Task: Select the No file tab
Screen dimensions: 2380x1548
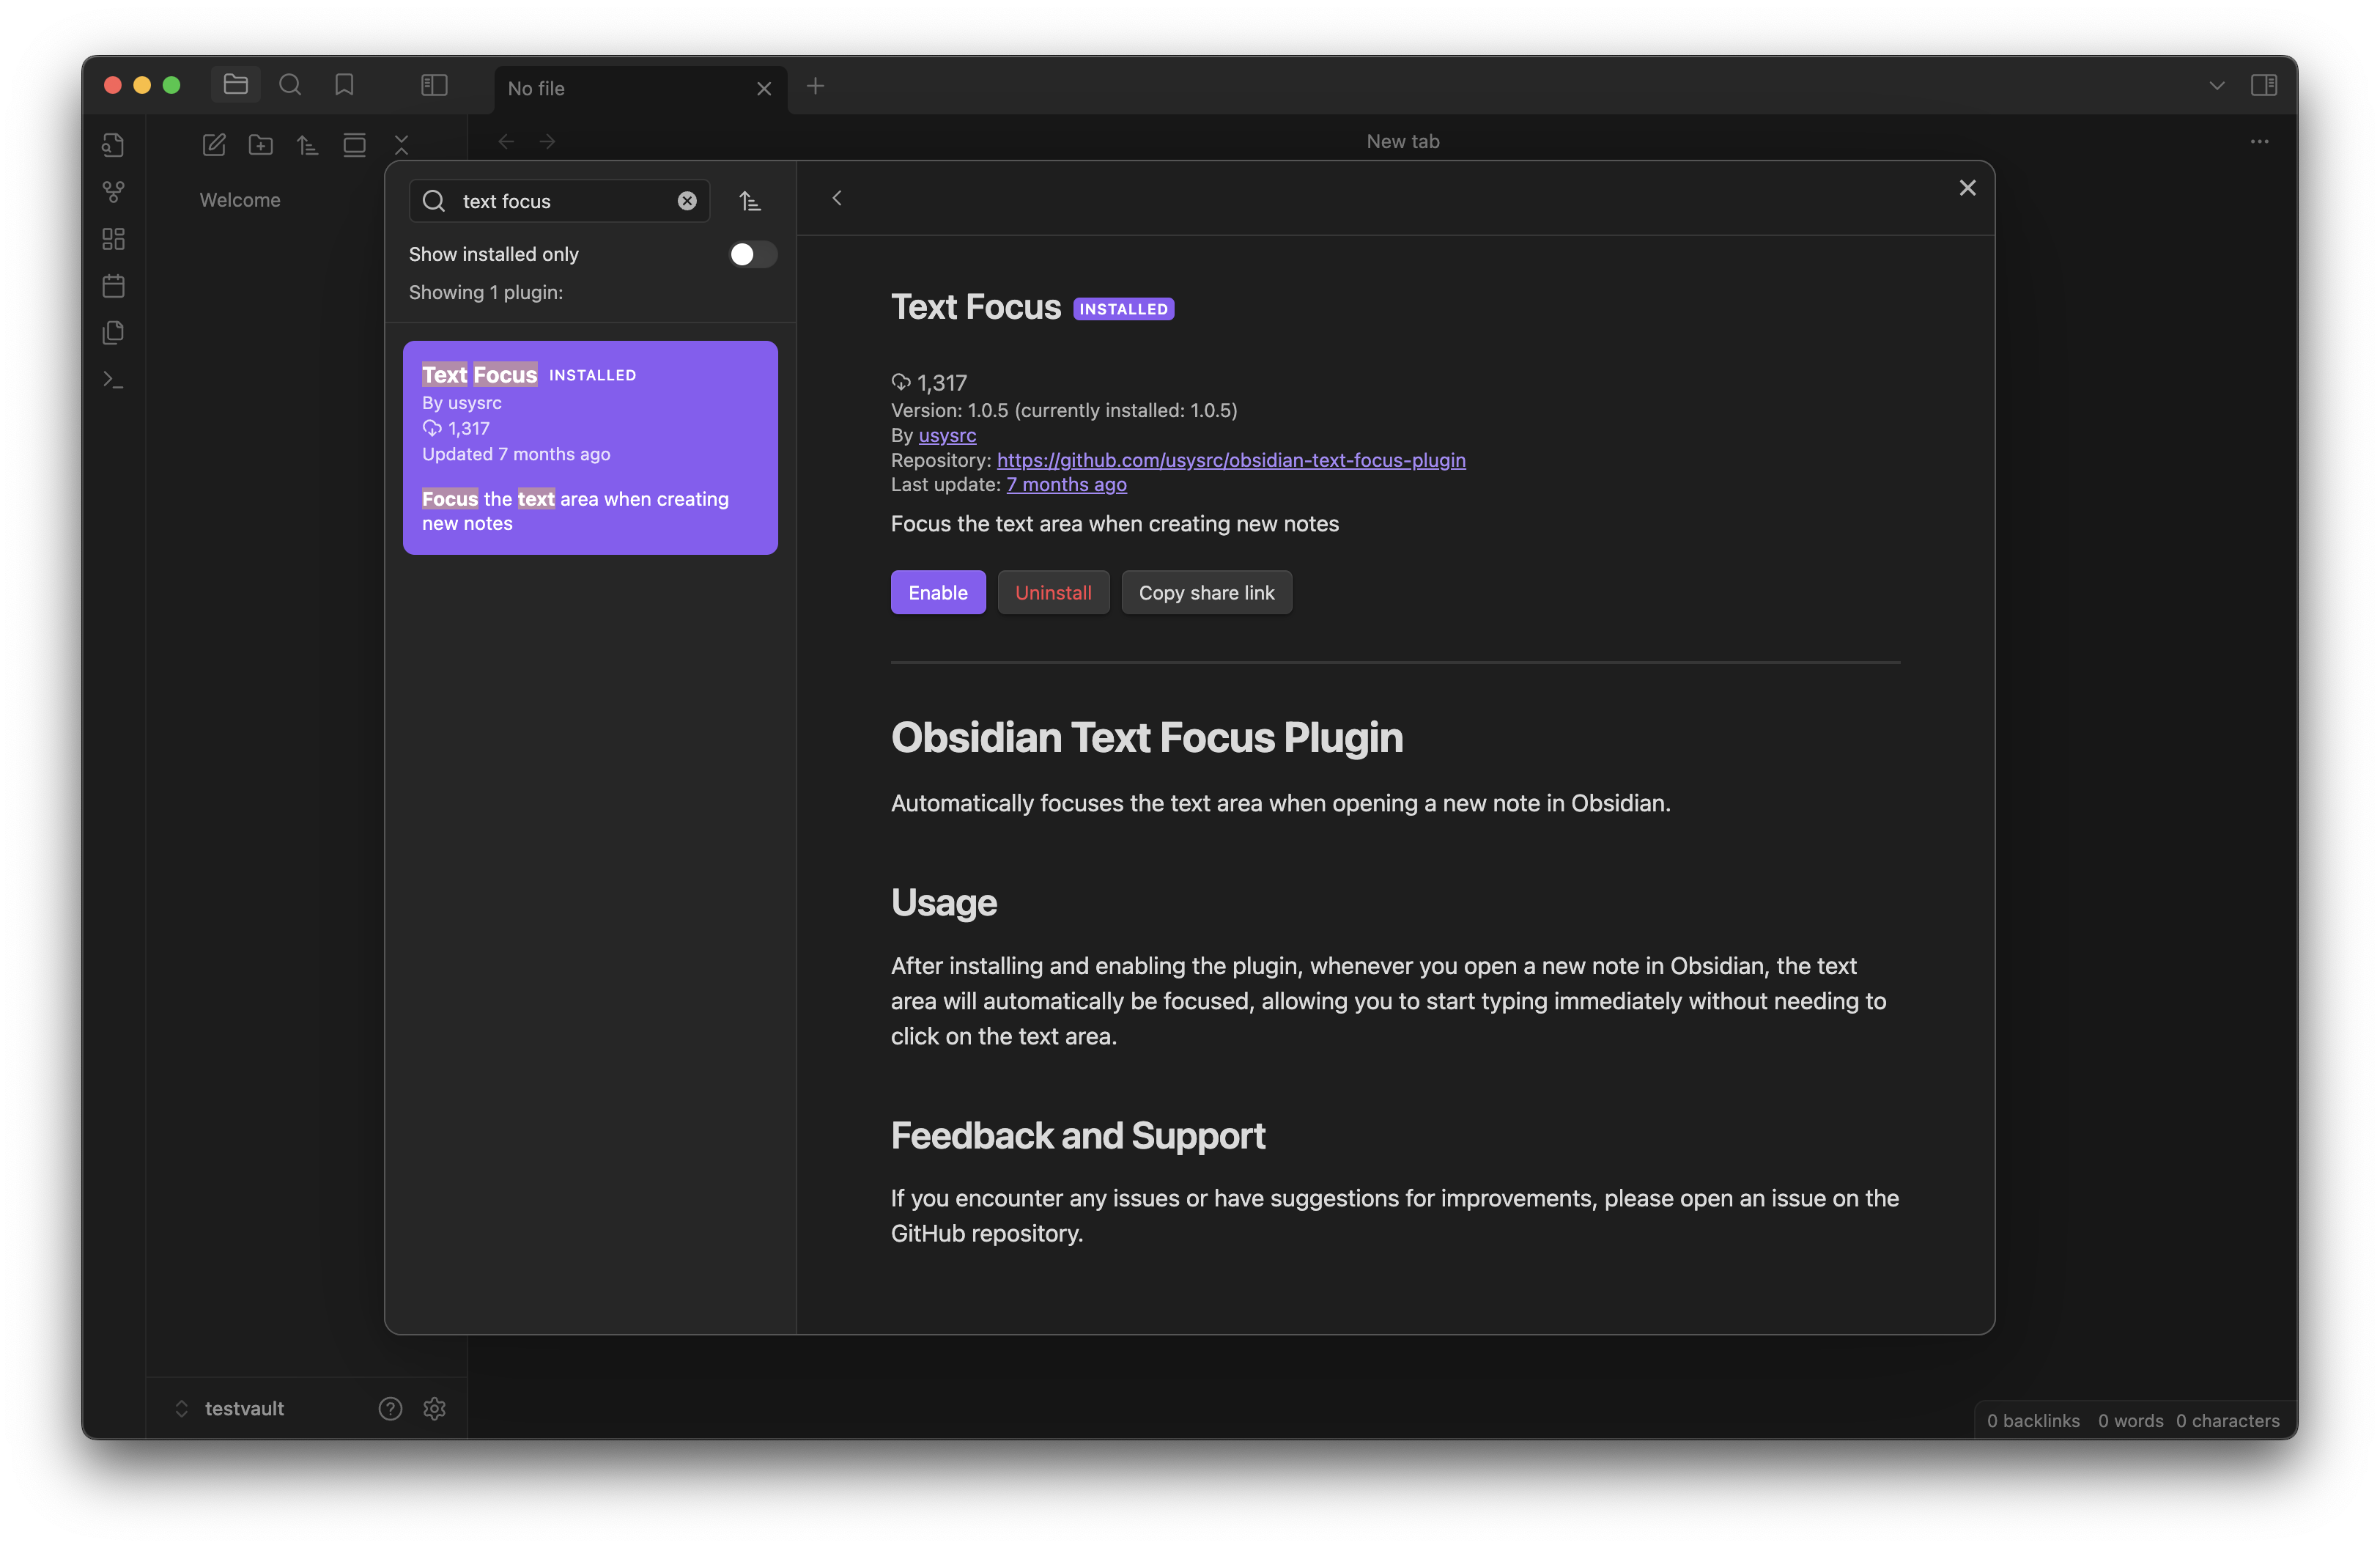Action: [x=620, y=88]
